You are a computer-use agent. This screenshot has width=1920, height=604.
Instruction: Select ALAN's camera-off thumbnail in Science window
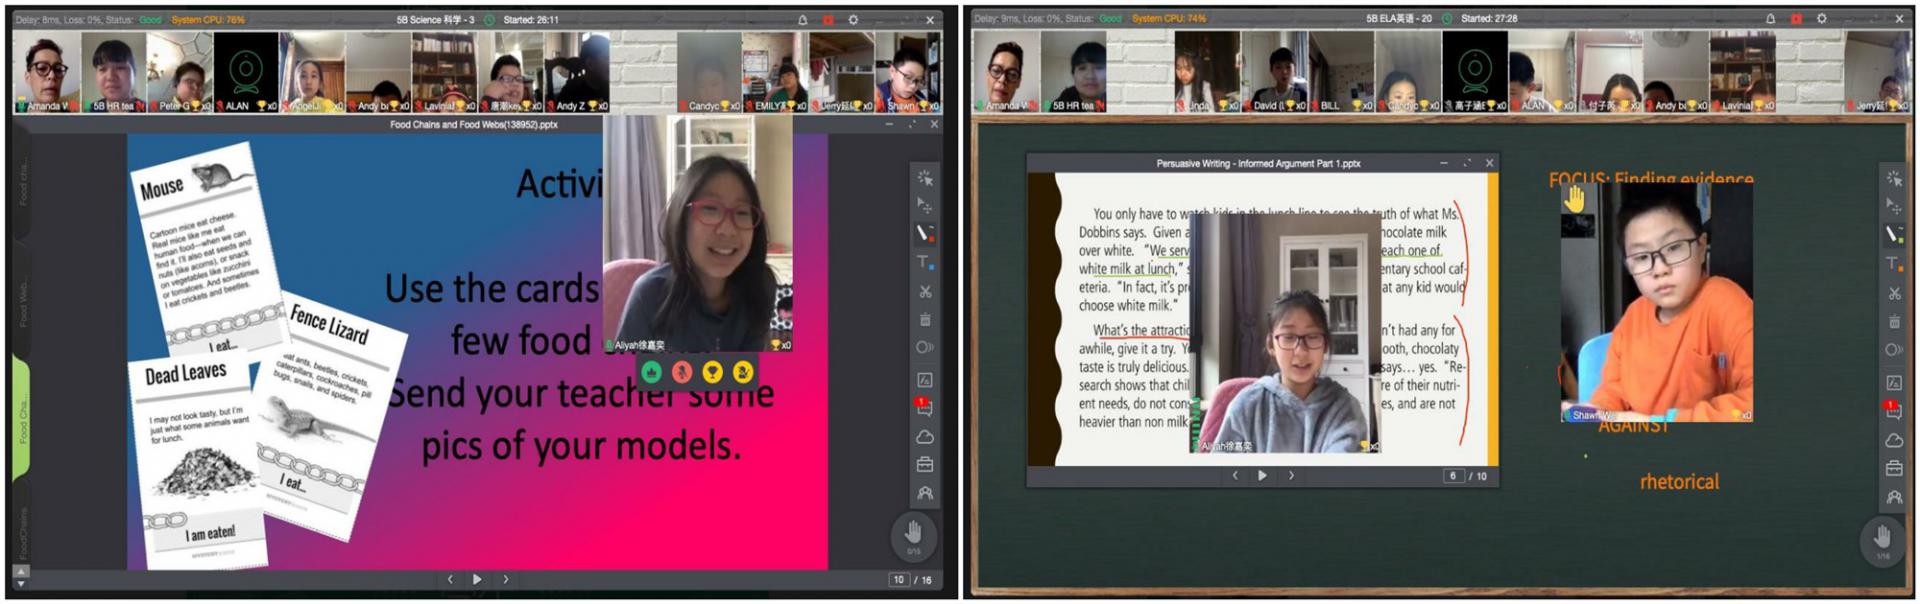point(246,71)
